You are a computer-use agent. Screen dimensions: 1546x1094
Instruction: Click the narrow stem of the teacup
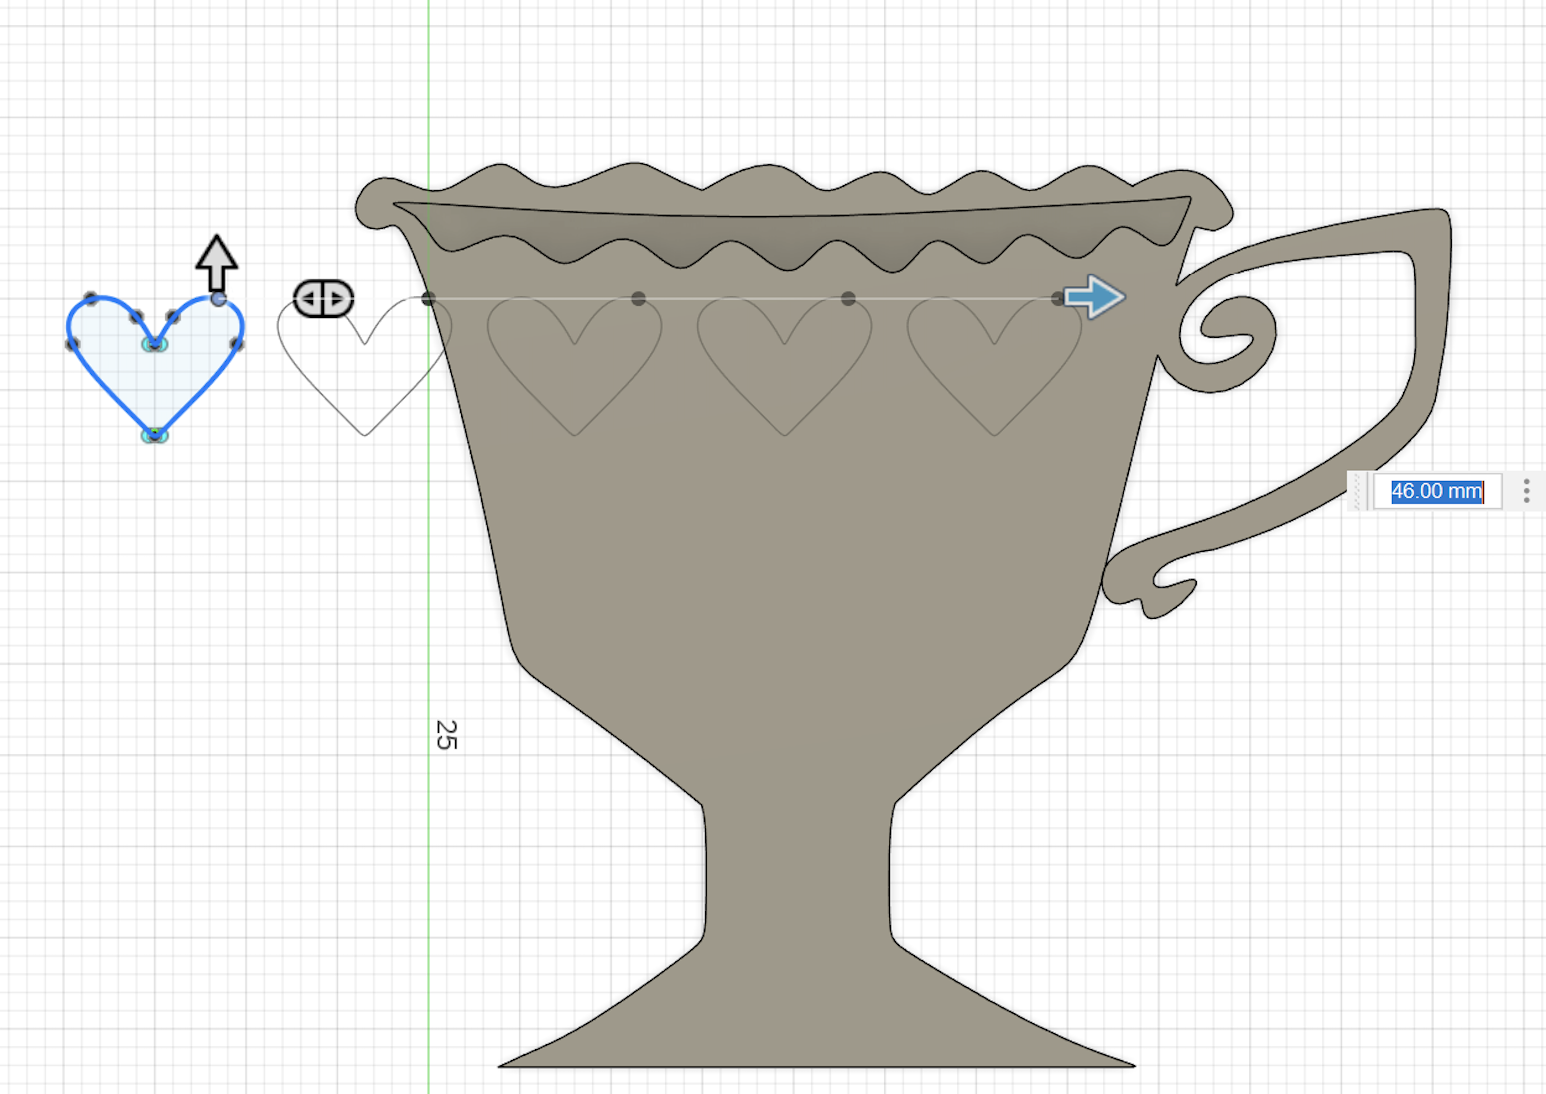point(797,870)
